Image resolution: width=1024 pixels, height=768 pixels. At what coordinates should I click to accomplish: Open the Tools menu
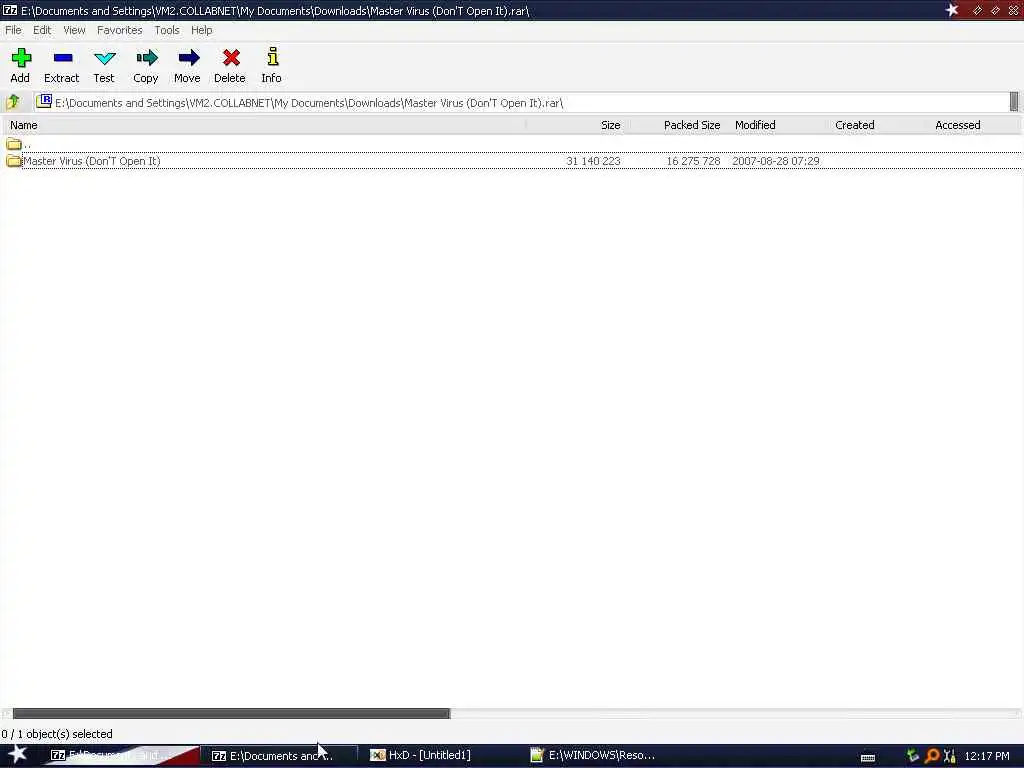tap(167, 30)
